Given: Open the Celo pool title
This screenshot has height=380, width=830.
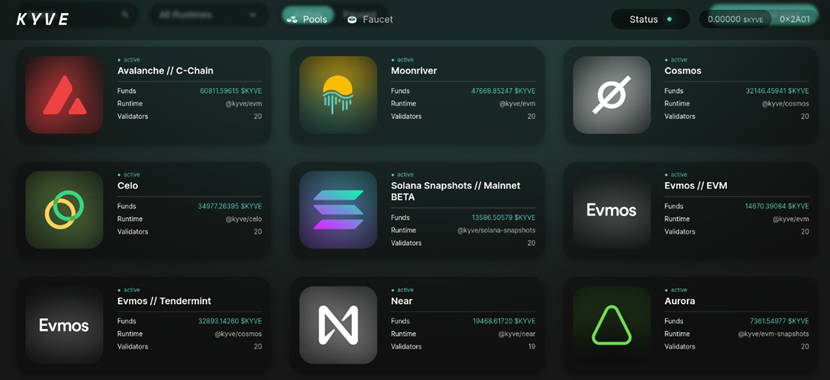Looking at the screenshot, I should (x=128, y=186).
